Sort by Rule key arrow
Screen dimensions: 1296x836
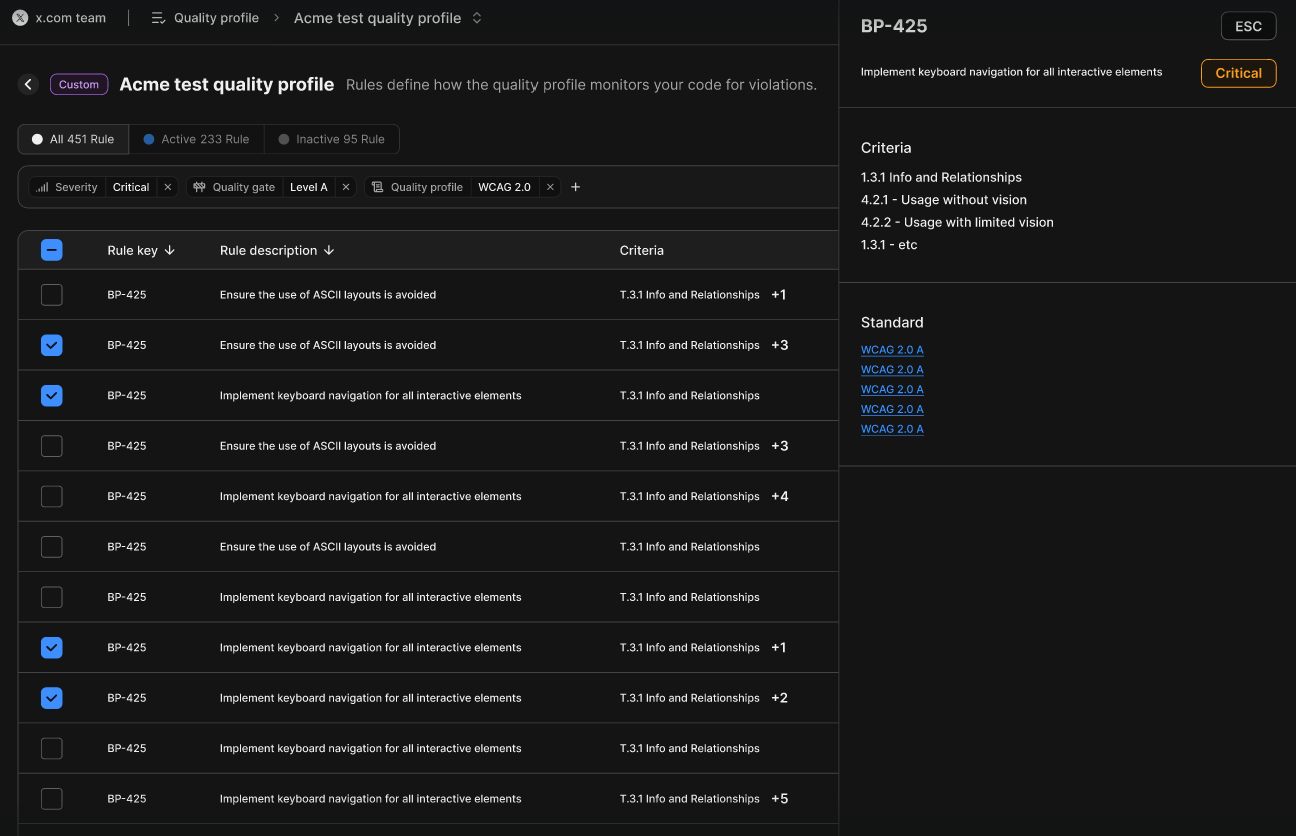[169, 251]
